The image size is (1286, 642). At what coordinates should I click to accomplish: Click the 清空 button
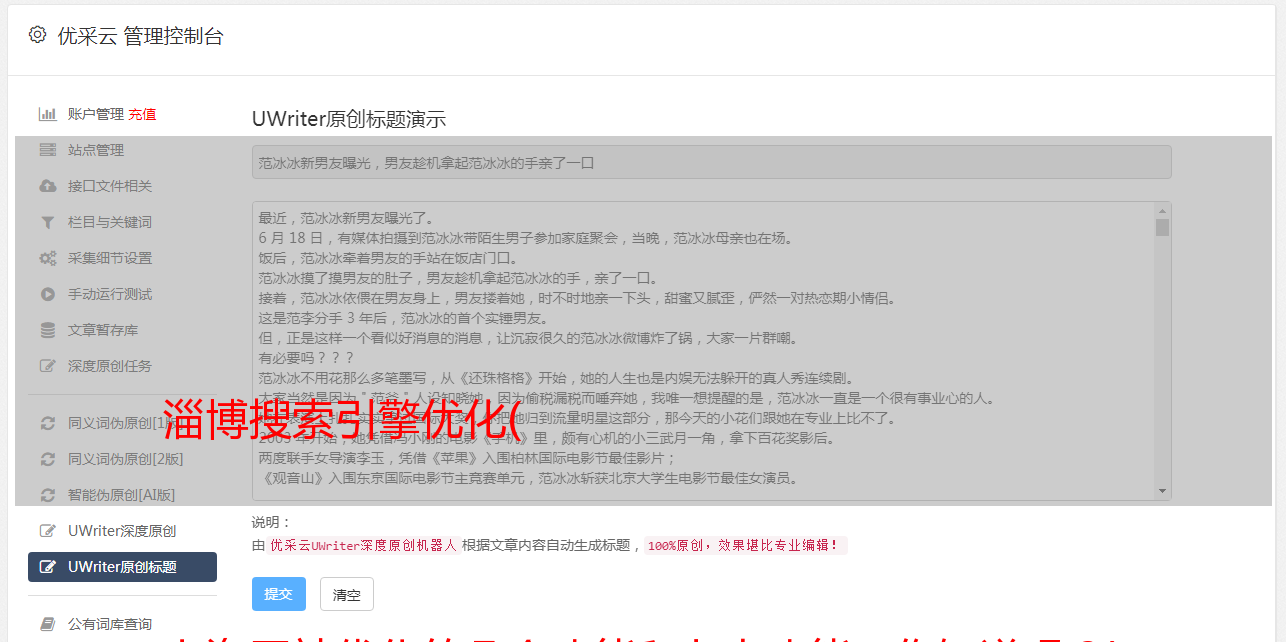346,594
